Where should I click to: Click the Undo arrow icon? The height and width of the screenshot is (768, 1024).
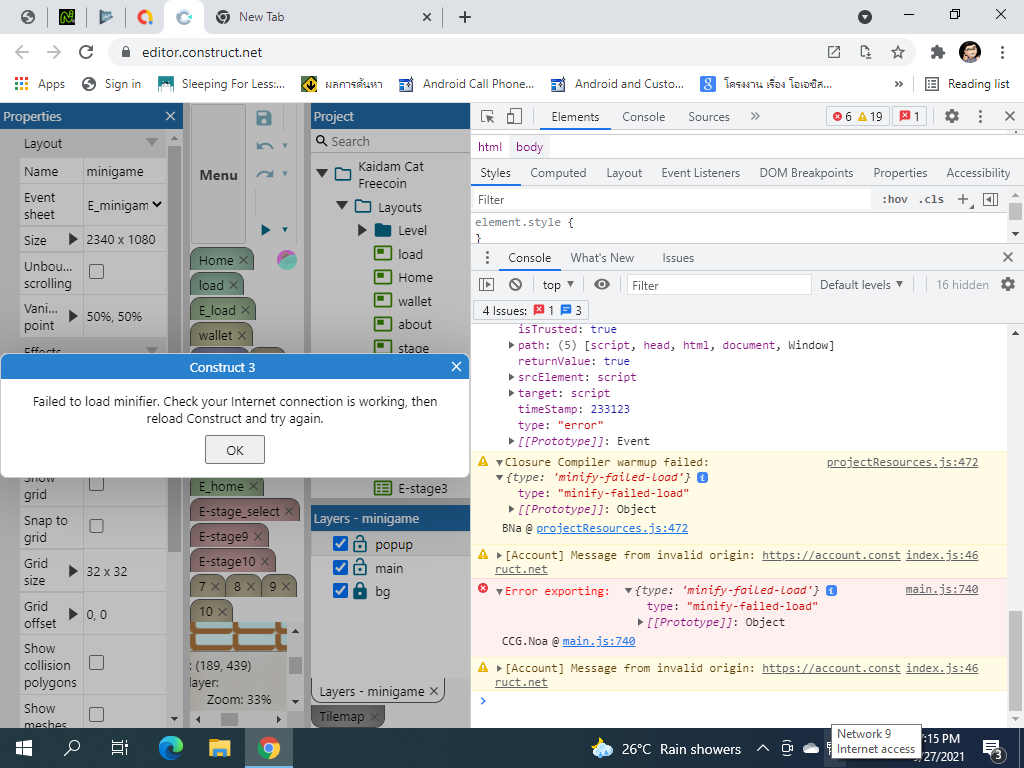click(264, 146)
